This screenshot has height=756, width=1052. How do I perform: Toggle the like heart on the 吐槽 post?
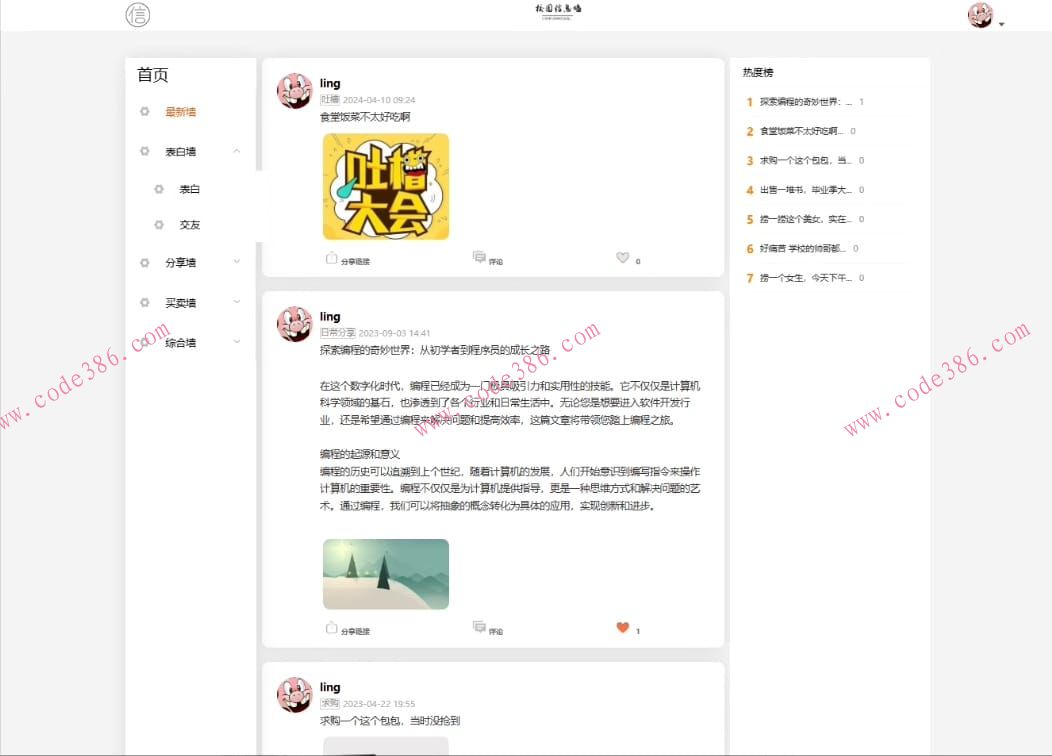point(623,258)
